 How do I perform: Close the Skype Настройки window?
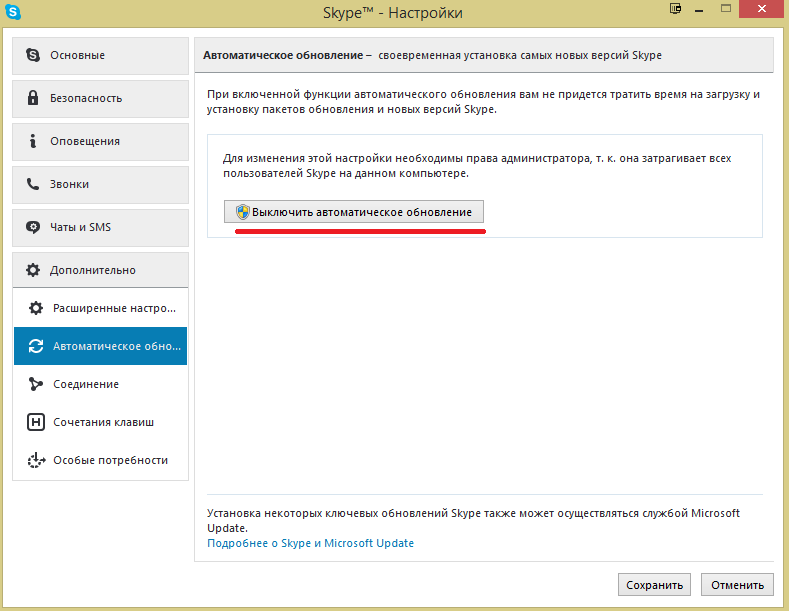point(762,9)
